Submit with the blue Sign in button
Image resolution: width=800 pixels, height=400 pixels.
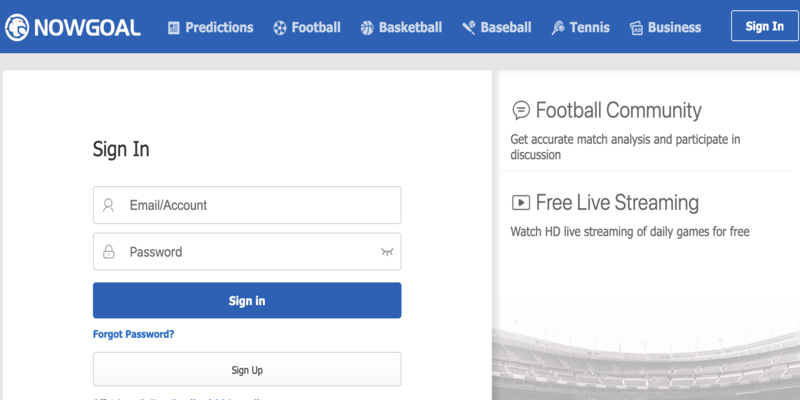(x=247, y=301)
